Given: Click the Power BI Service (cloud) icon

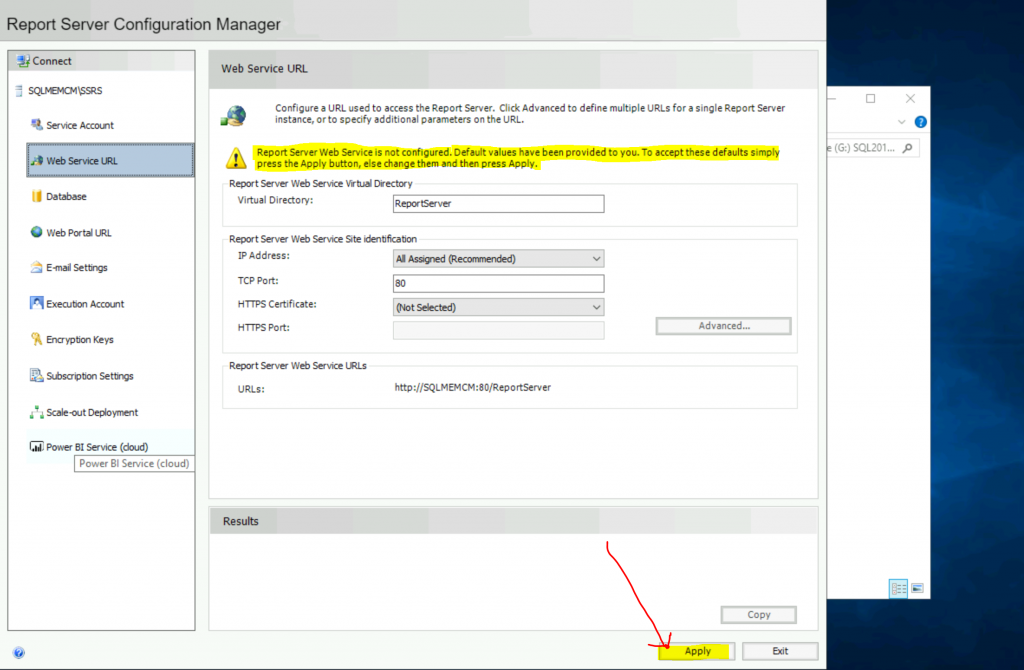Looking at the screenshot, I should click(x=37, y=447).
